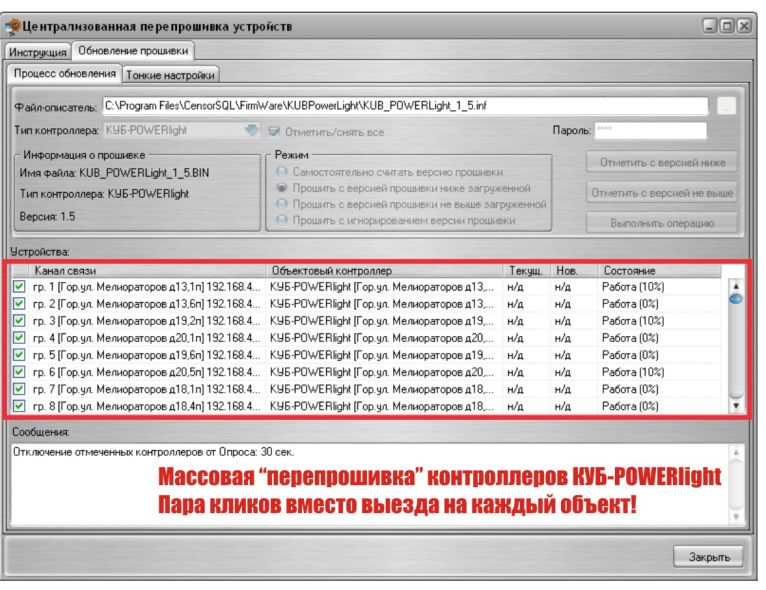Click гр. 6 Мелиораторов д20,5п channel cell

click(147, 372)
